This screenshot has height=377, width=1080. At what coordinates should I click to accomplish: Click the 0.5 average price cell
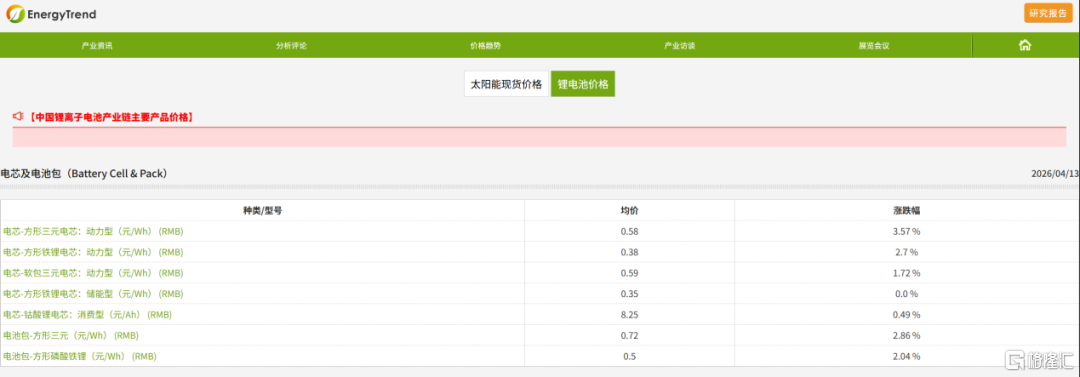coord(629,356)
